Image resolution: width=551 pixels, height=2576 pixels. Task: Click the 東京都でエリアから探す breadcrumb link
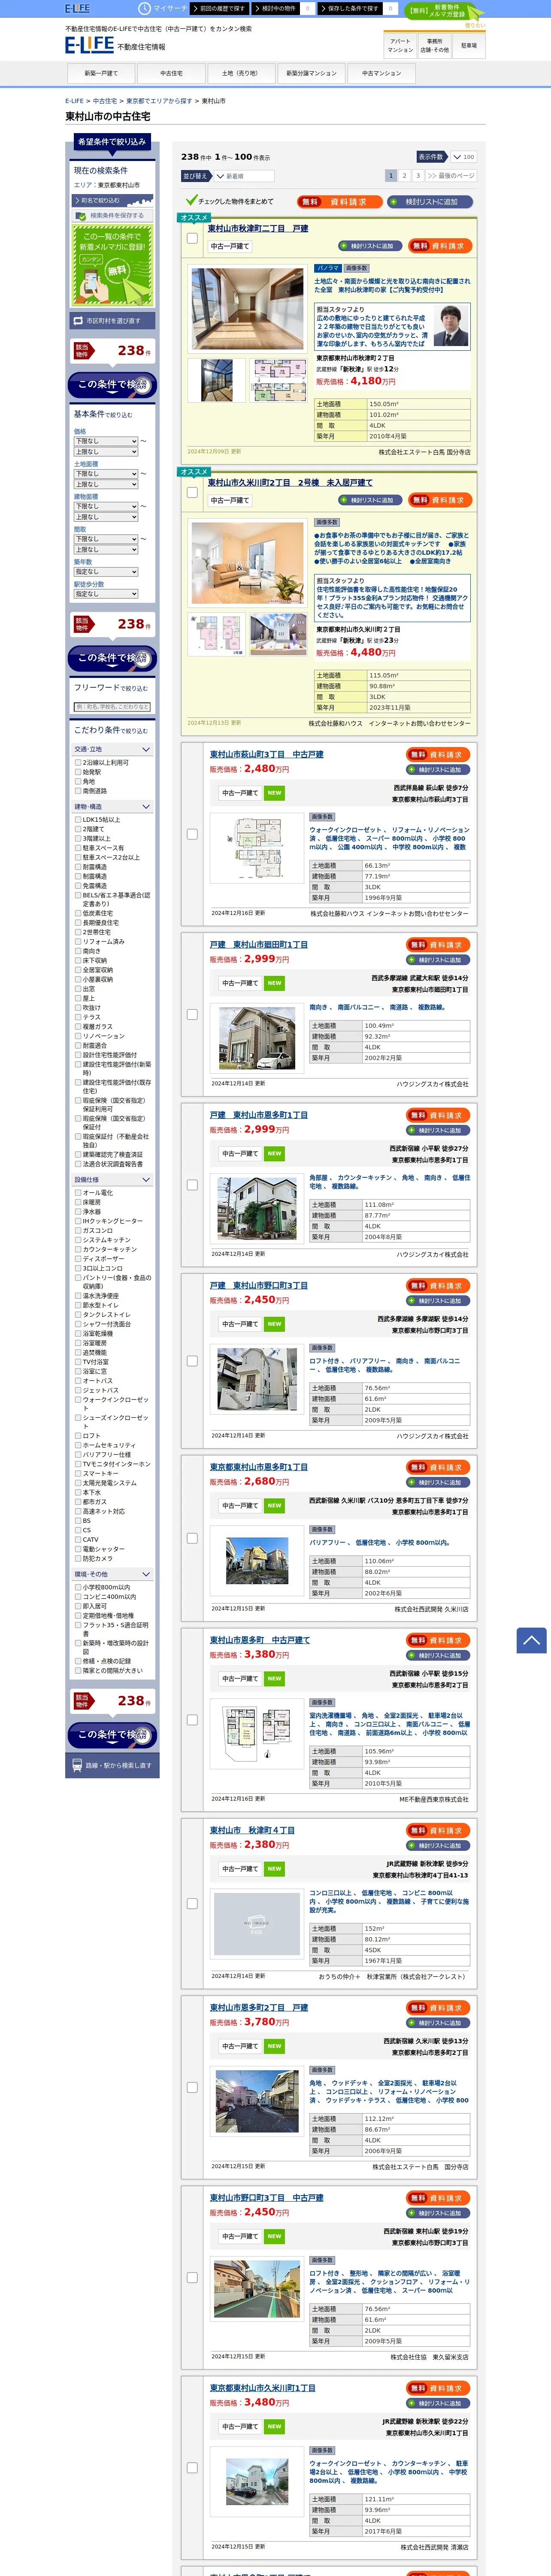159,101
